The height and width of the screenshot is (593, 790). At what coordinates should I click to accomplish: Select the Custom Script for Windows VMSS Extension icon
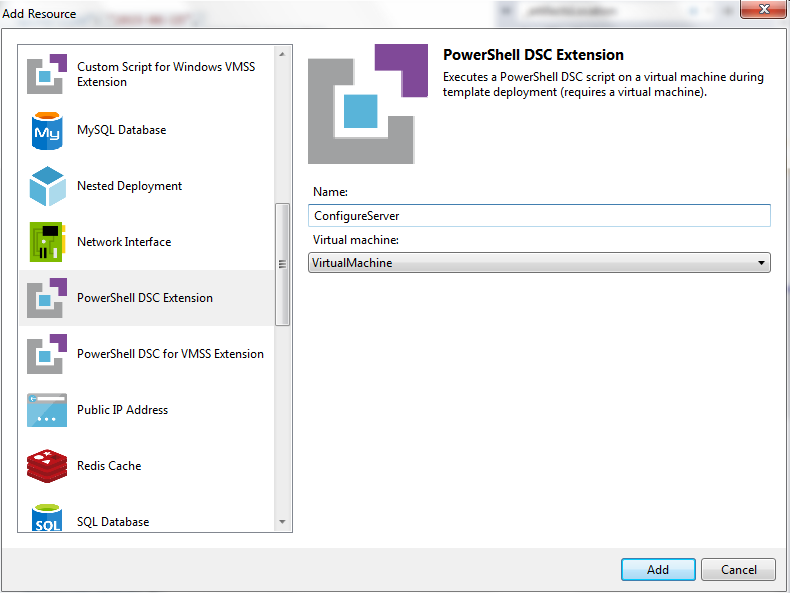[47, 74]
